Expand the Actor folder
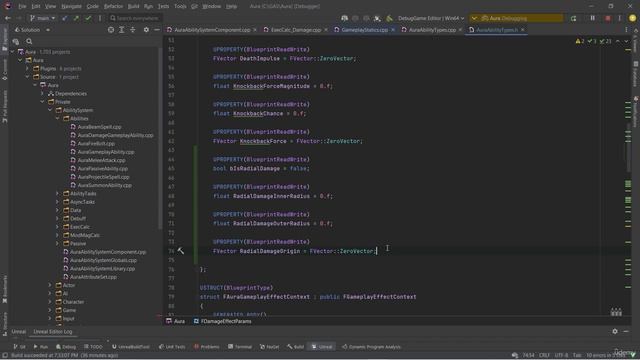The image size is (640, 360). 50,285
